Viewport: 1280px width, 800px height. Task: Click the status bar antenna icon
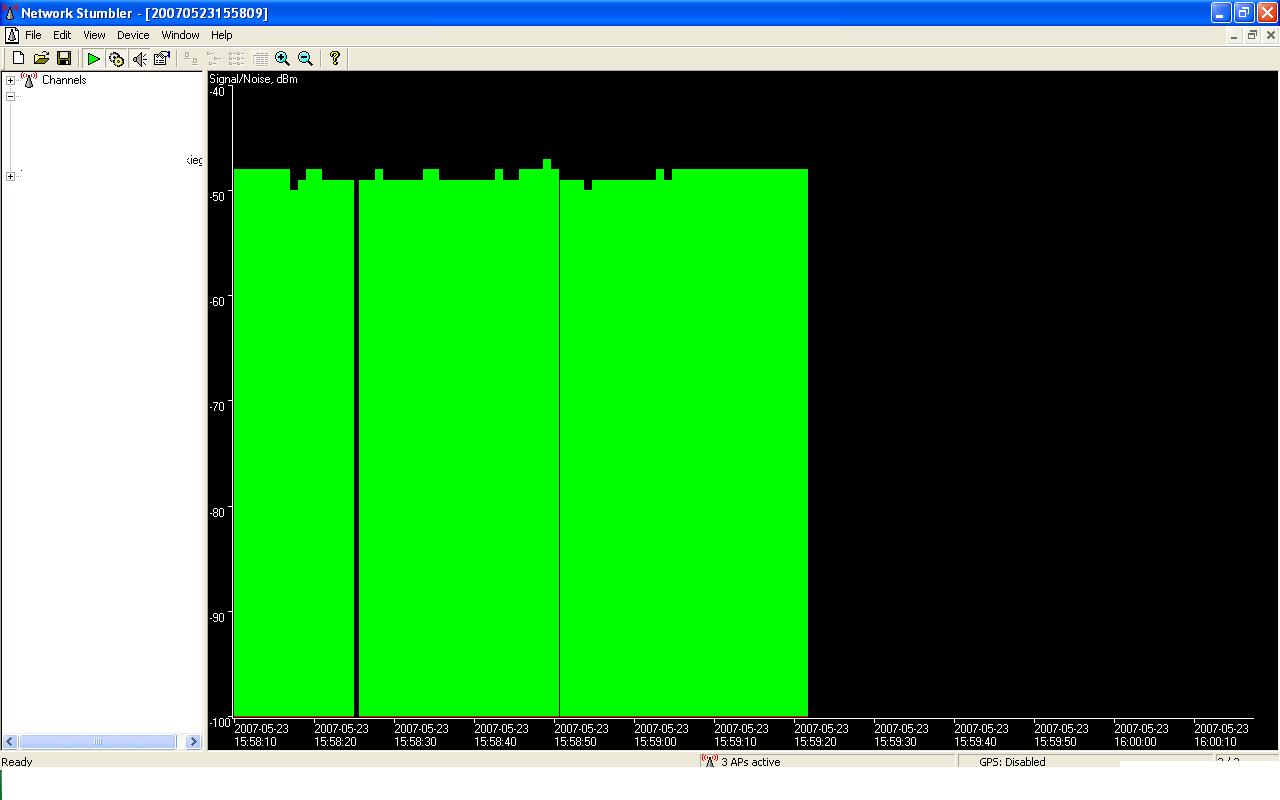point(710,762)
